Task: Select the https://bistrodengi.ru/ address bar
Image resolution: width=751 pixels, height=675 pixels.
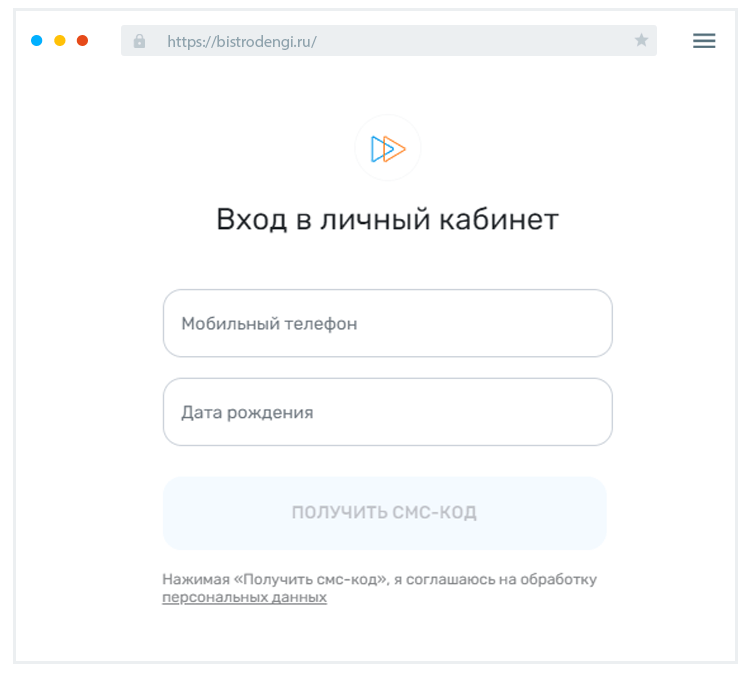Action: pyautogui.click(x=388, y=41)
